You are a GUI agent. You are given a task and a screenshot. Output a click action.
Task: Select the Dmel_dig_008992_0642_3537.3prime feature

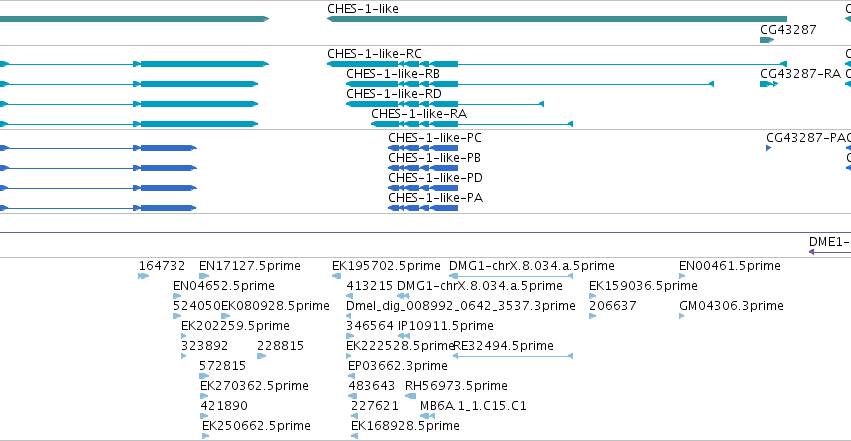(x=461, y=306)
